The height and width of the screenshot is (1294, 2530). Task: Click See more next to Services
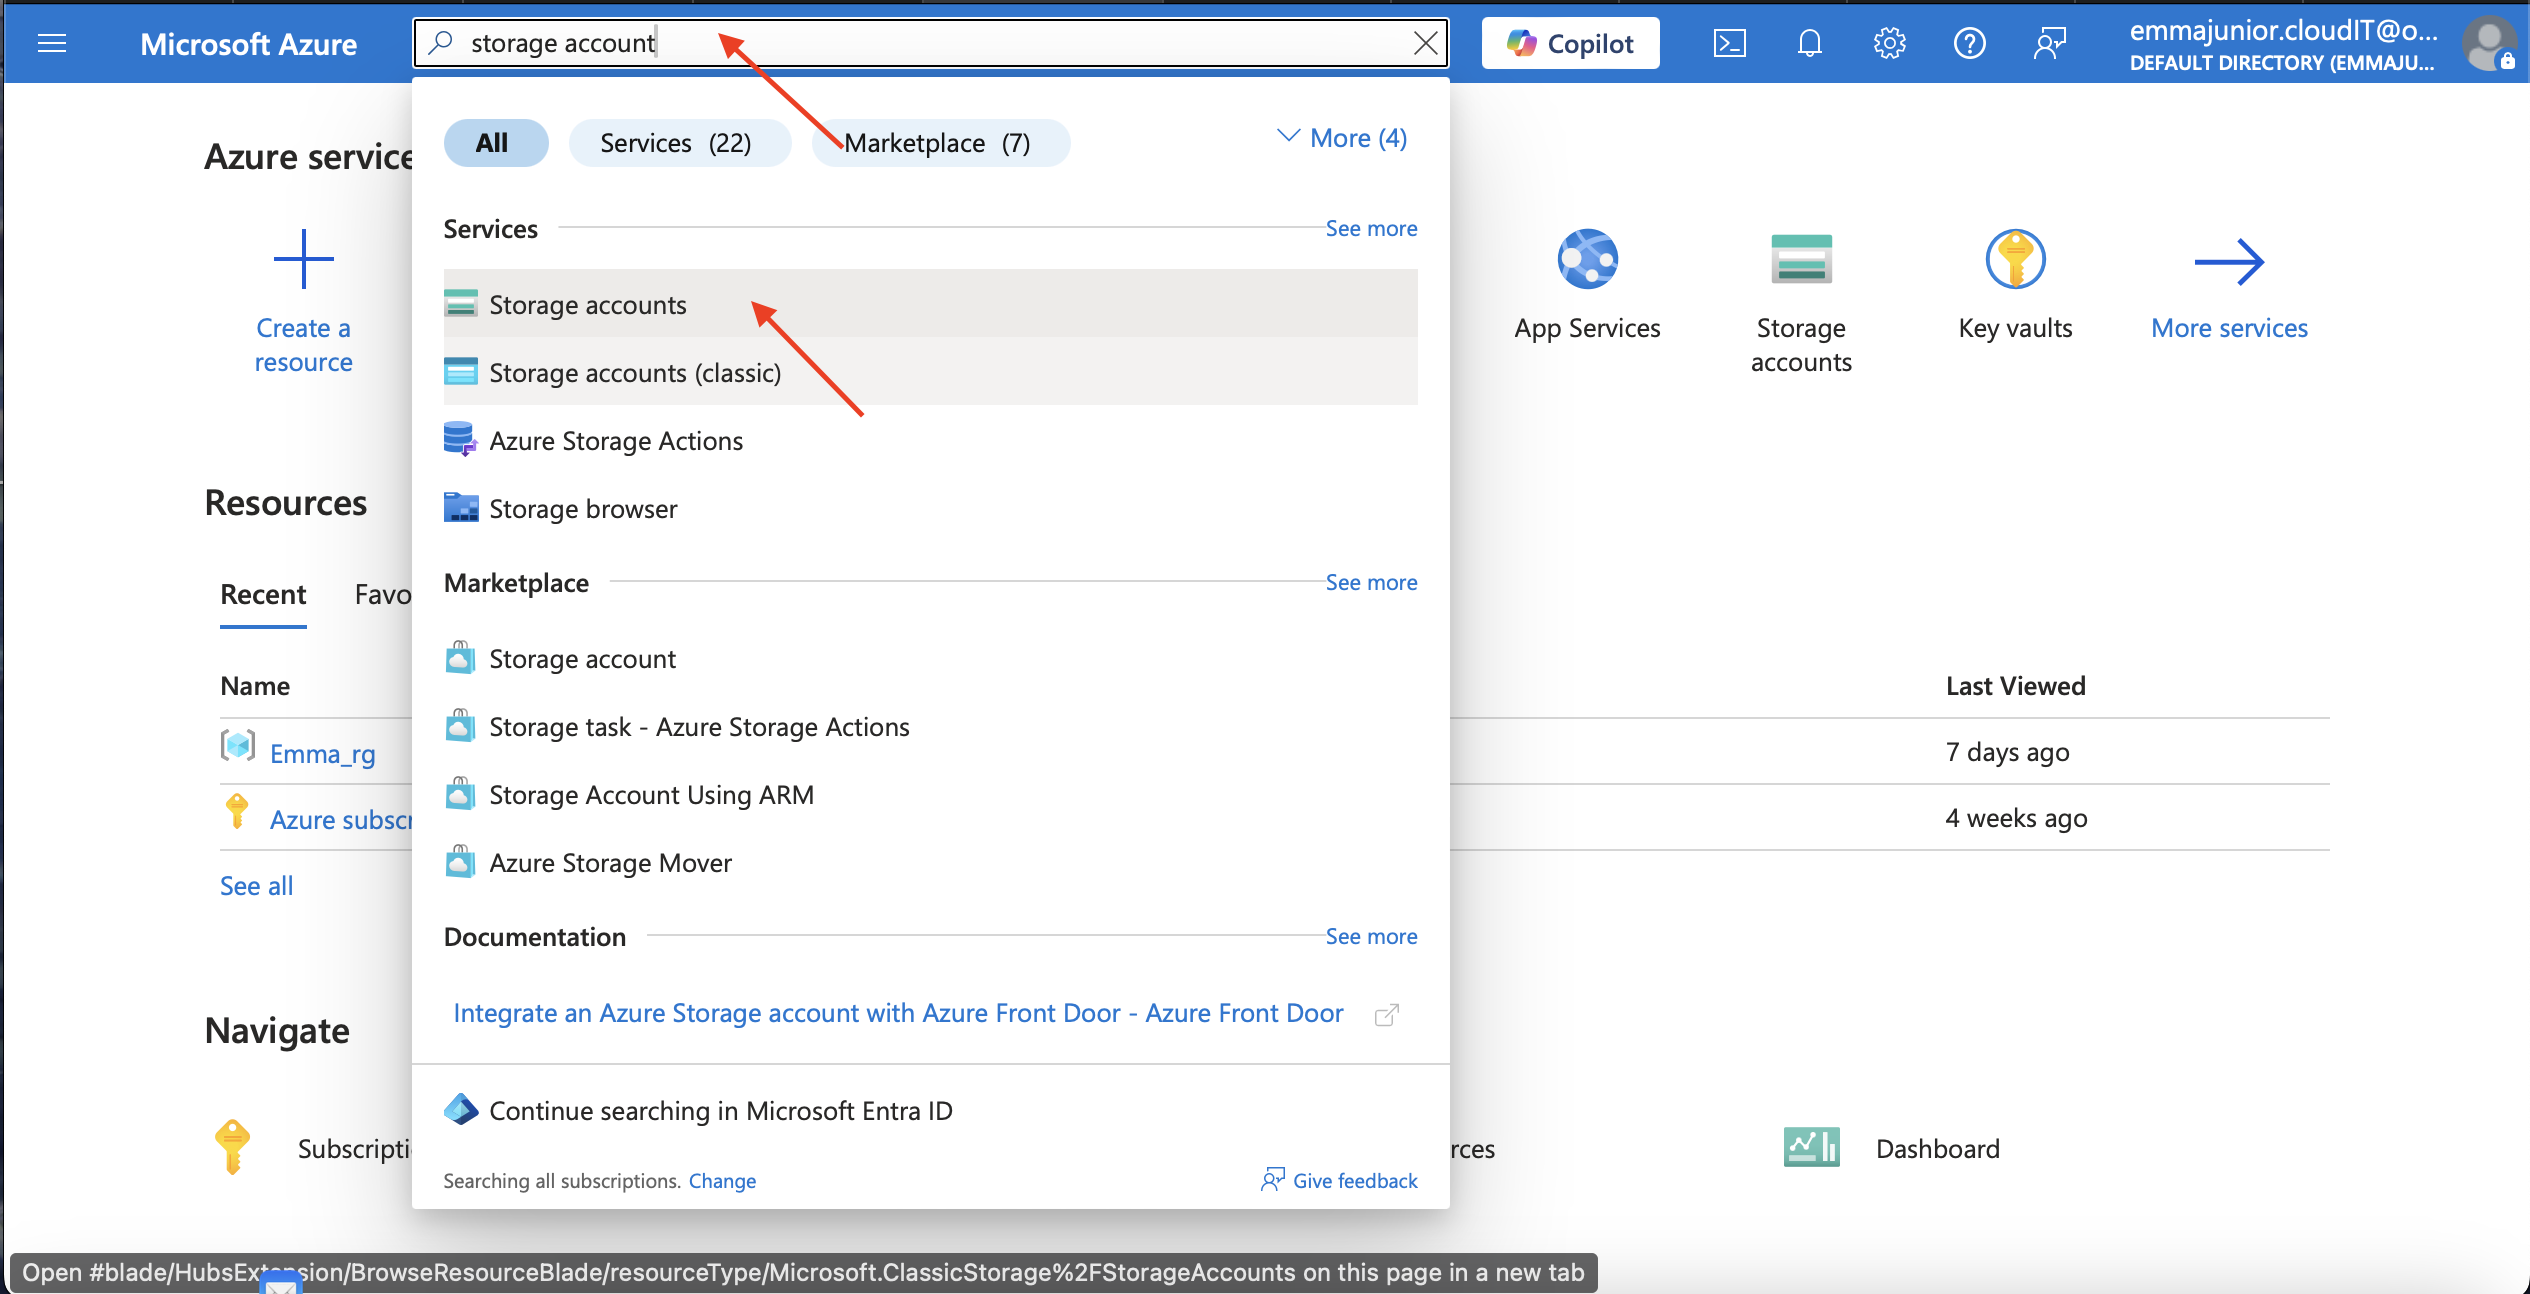[x=1371, y=228]
